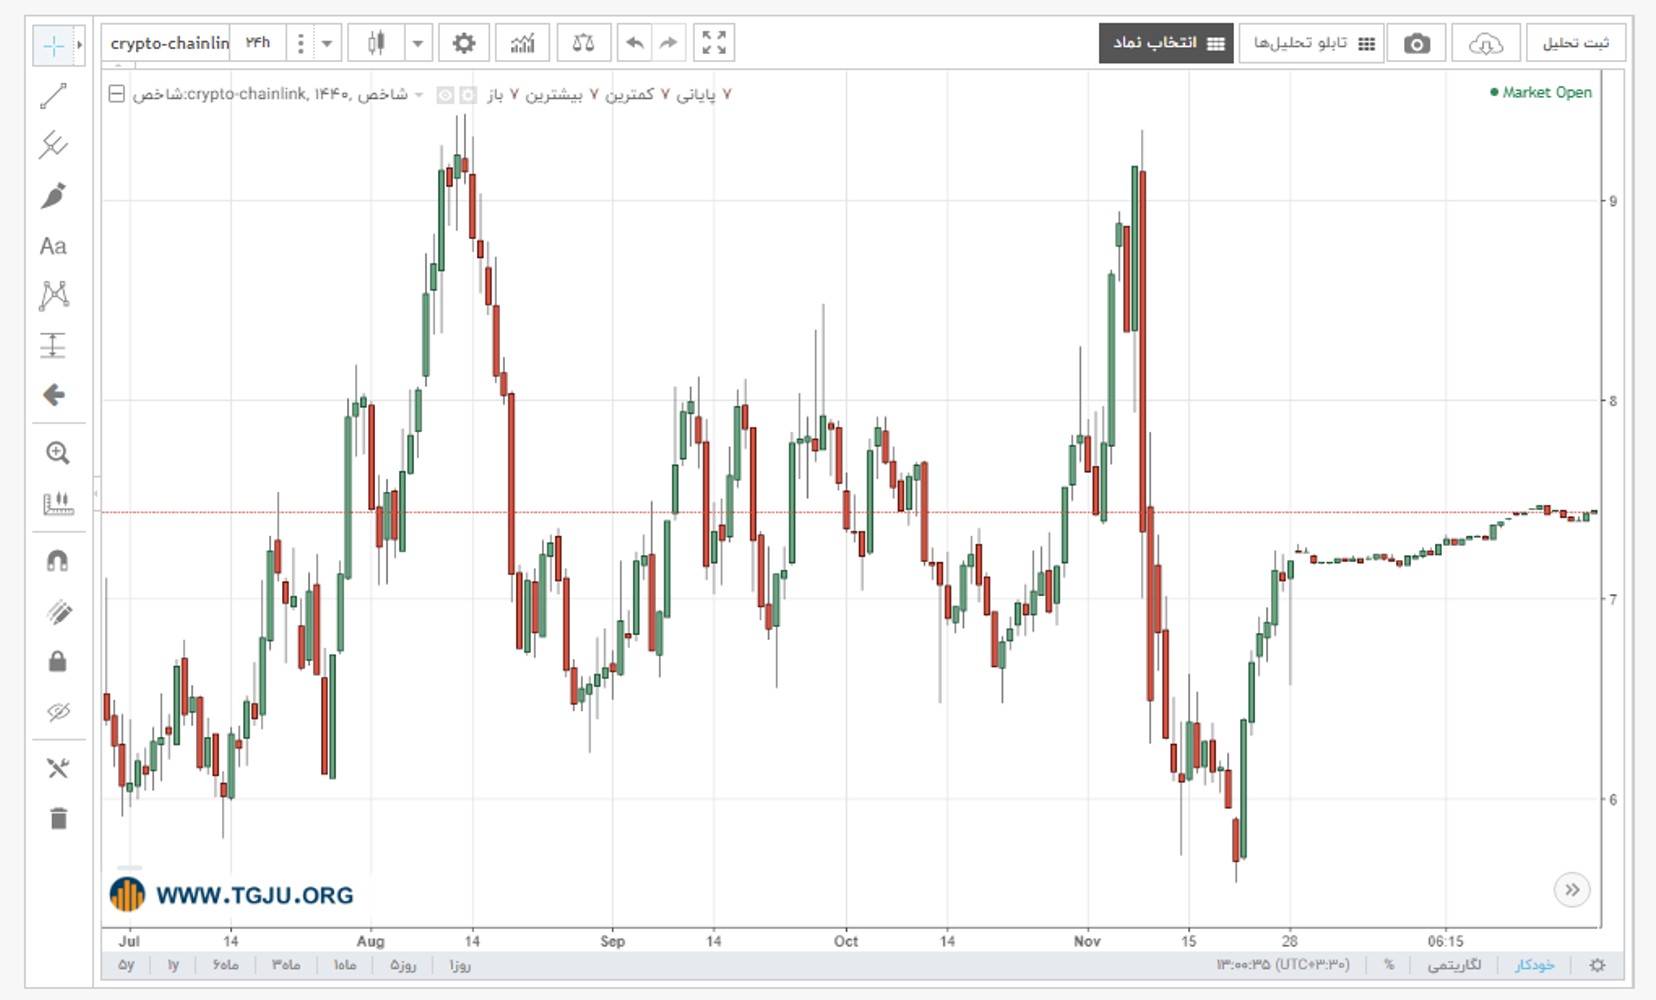
Task: Open the candlestick chart style dropdown arrow
Action: tap(418, 43)
